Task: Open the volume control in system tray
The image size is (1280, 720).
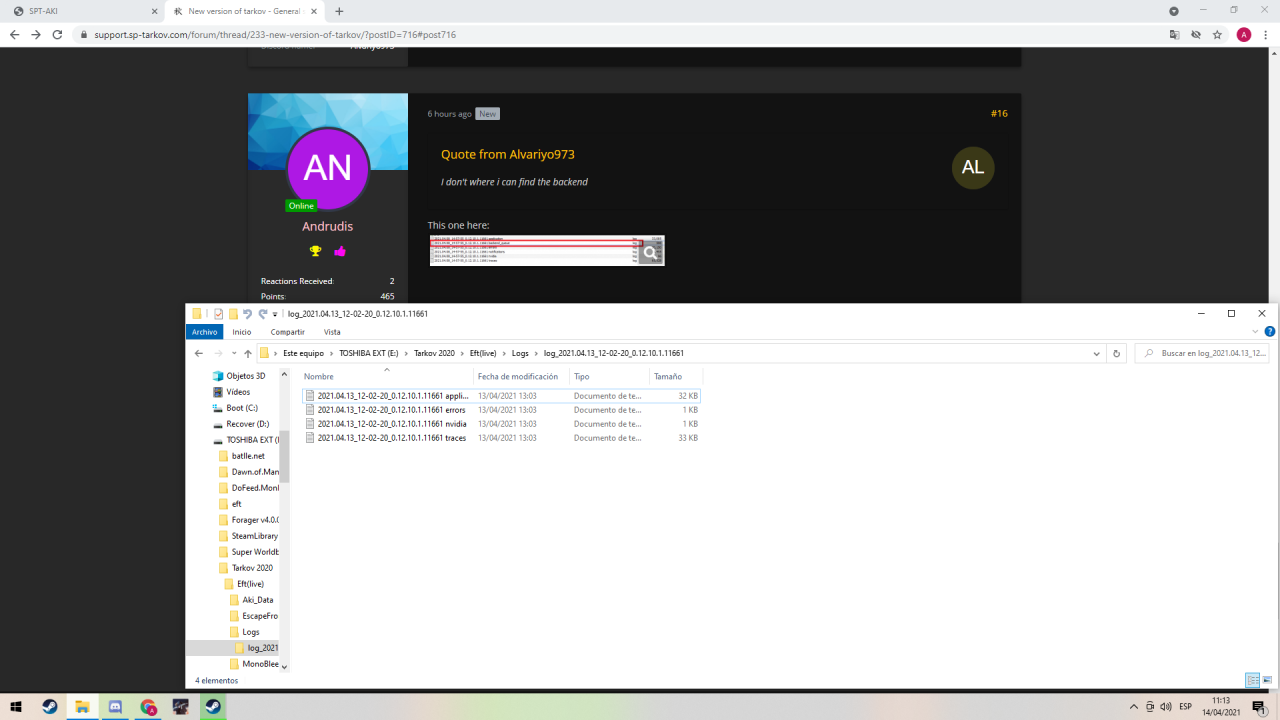Action: tap(1166, 707)
